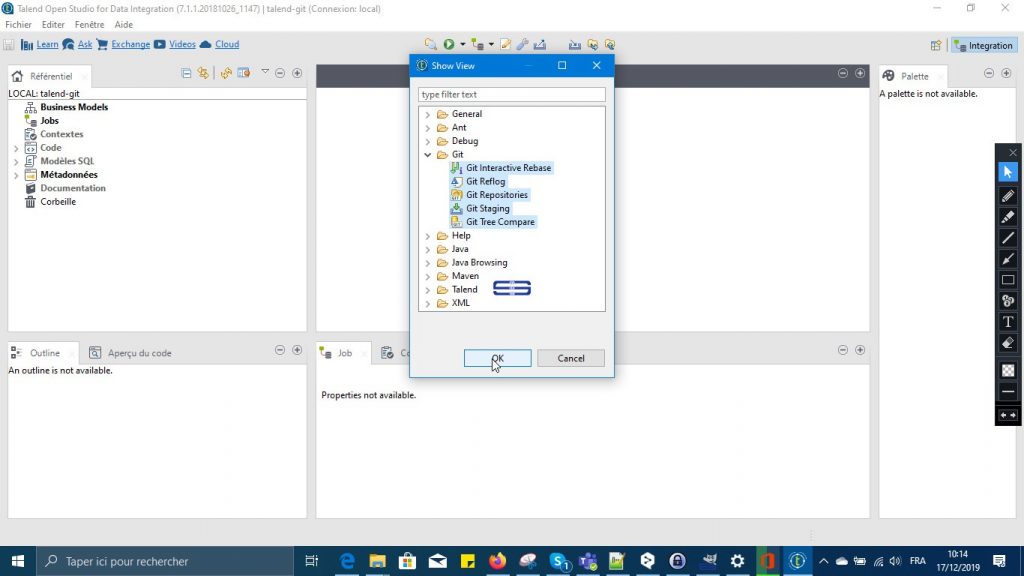Click the type filter text field

512,95
